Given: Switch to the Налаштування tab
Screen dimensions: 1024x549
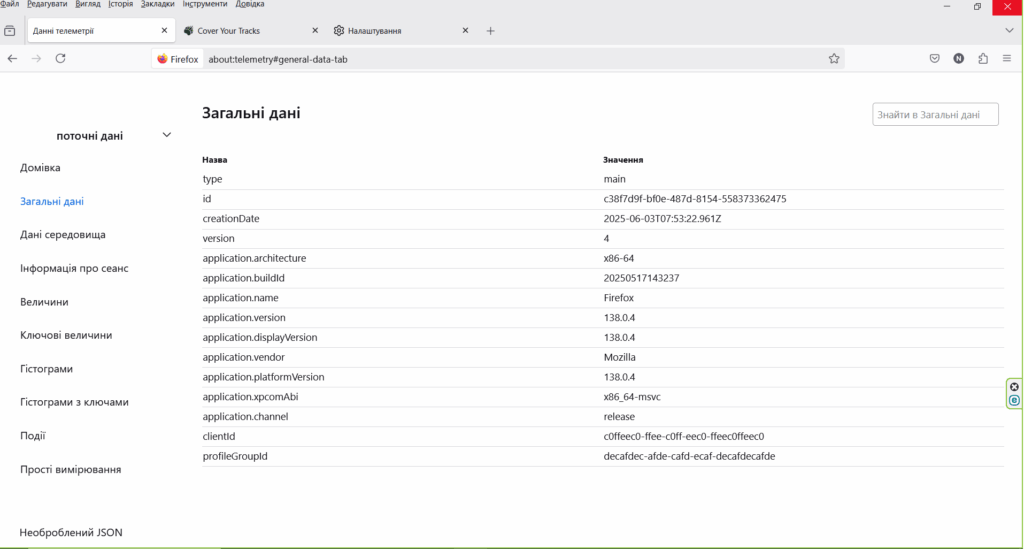Looking at the screenshot, I should (402, 31).
